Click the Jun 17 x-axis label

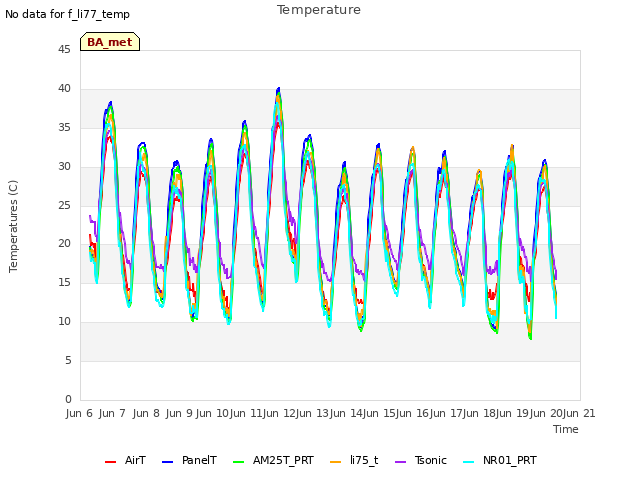(446, 413)
